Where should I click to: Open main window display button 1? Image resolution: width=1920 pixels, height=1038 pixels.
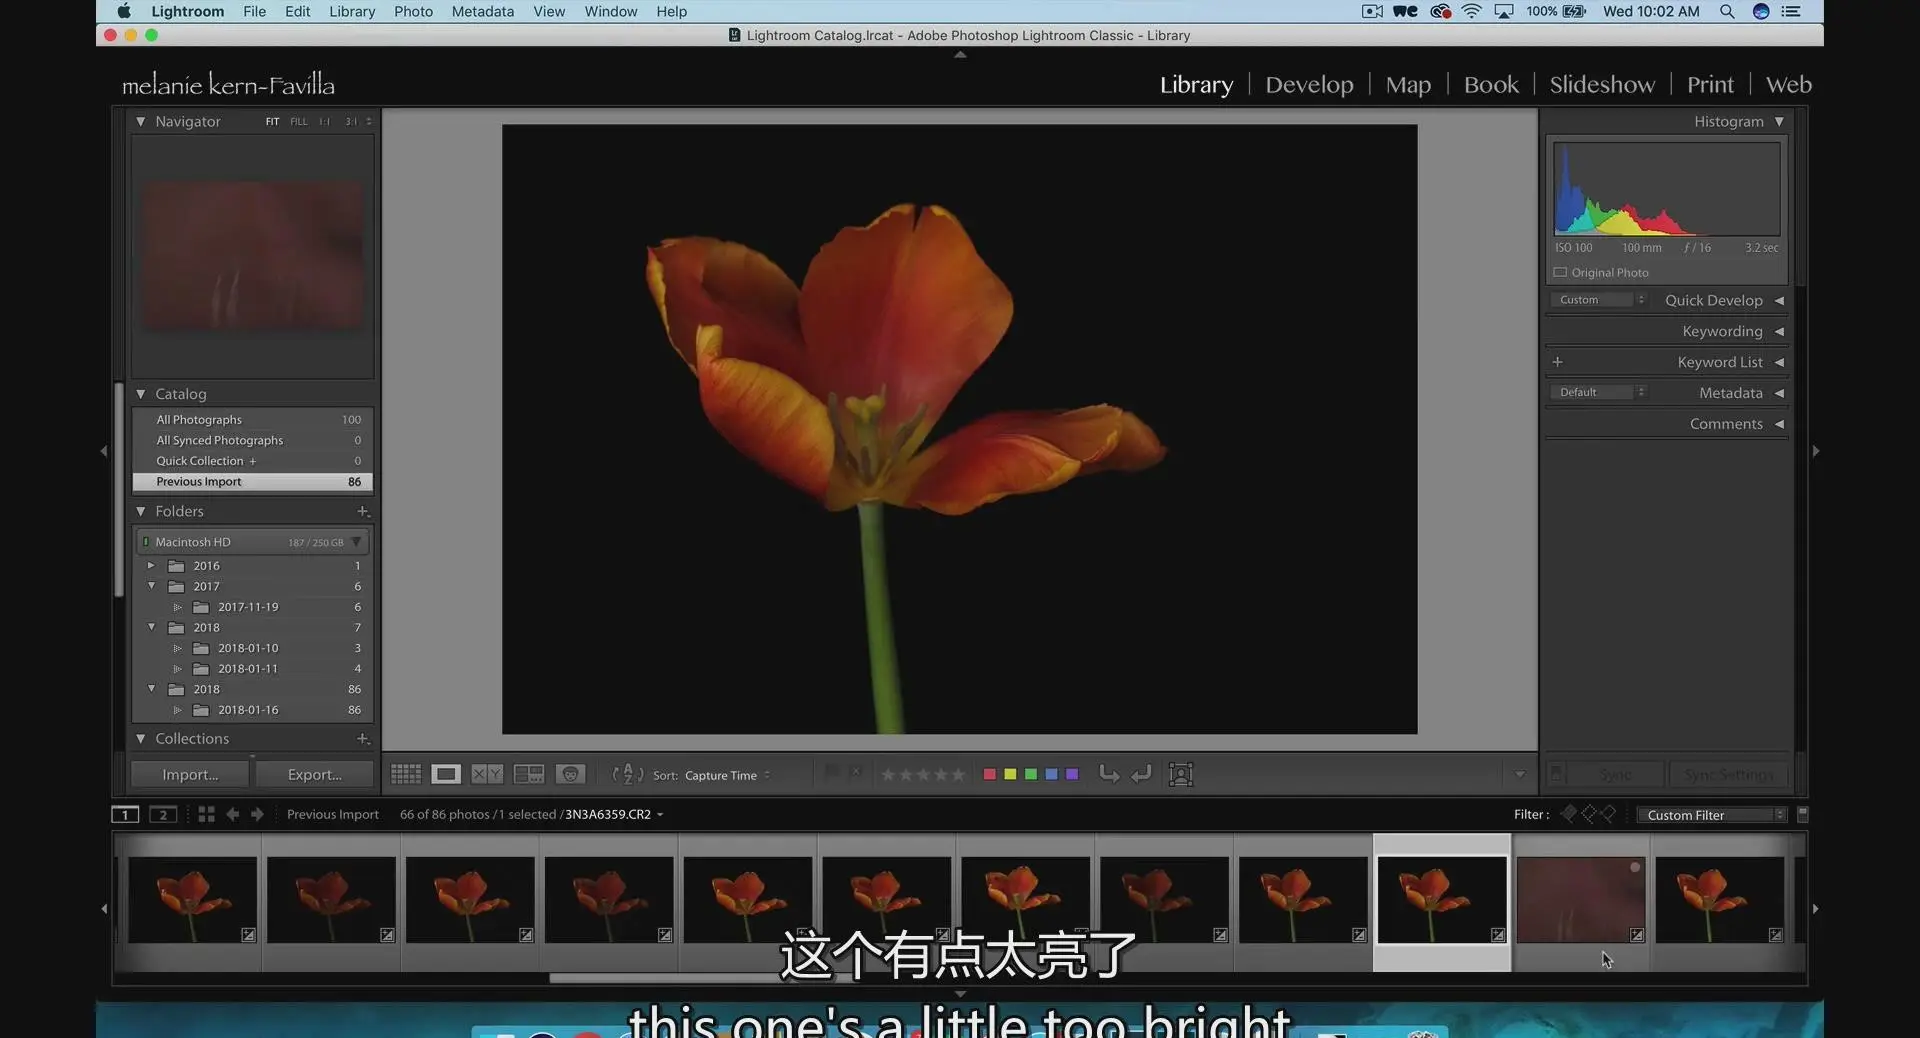click(x=125, y=814)
